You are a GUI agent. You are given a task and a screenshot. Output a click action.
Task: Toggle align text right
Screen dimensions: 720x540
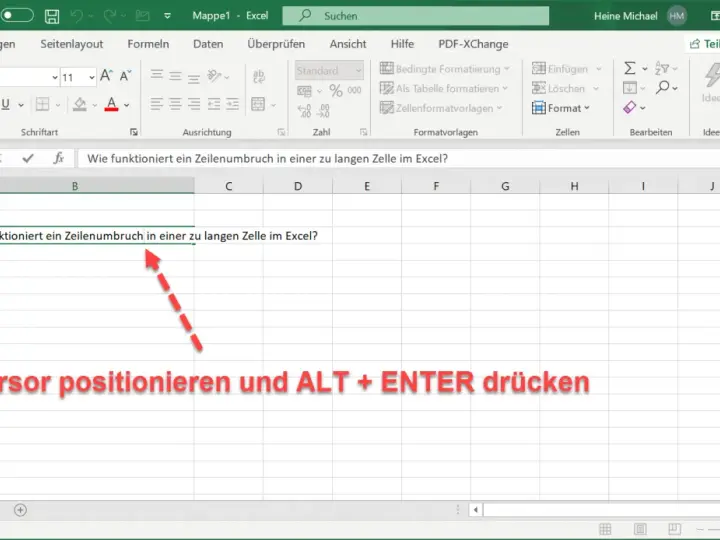194,104
